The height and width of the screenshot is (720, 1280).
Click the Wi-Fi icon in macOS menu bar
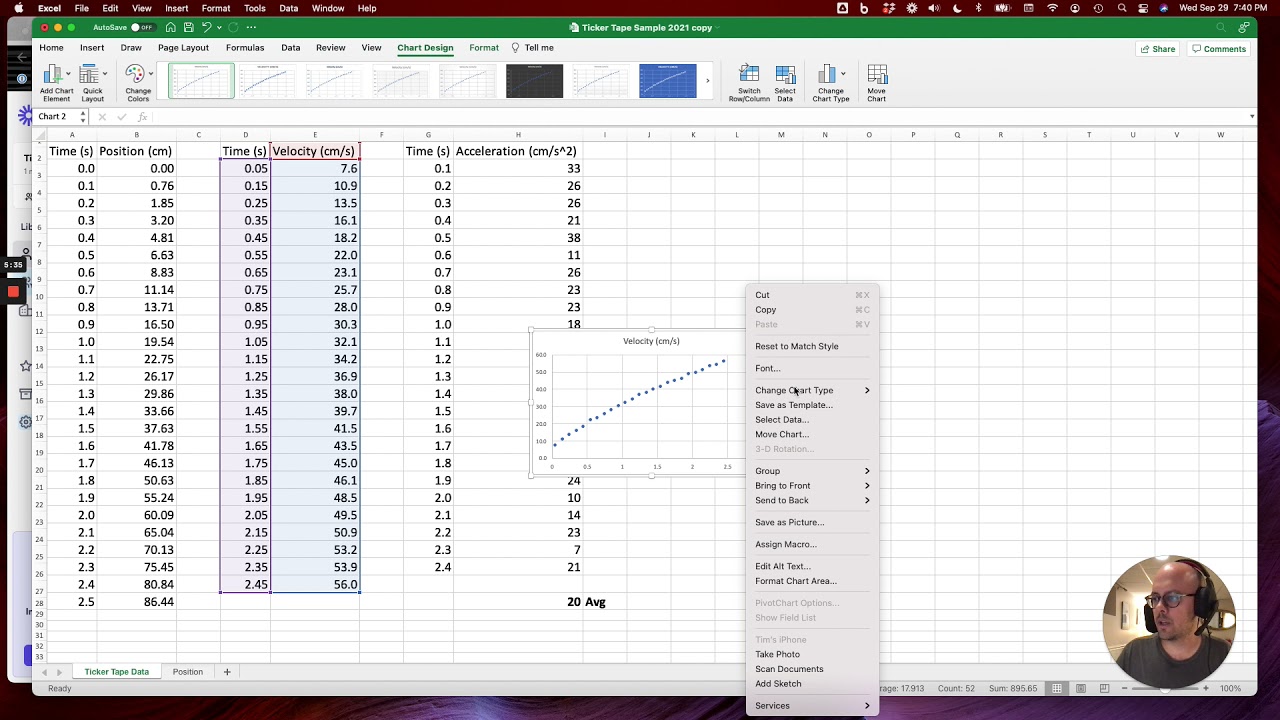click(x=1052, y=8)
